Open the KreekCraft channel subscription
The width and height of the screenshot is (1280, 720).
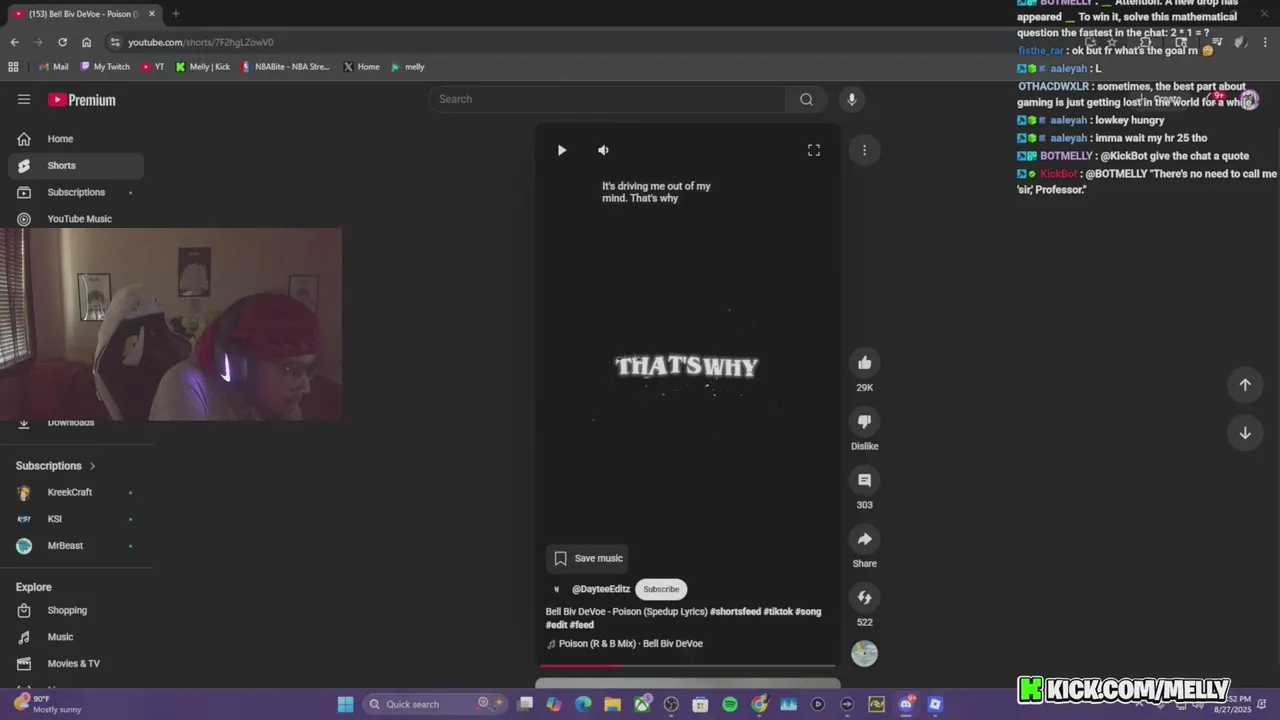click(x=76, y=492)
